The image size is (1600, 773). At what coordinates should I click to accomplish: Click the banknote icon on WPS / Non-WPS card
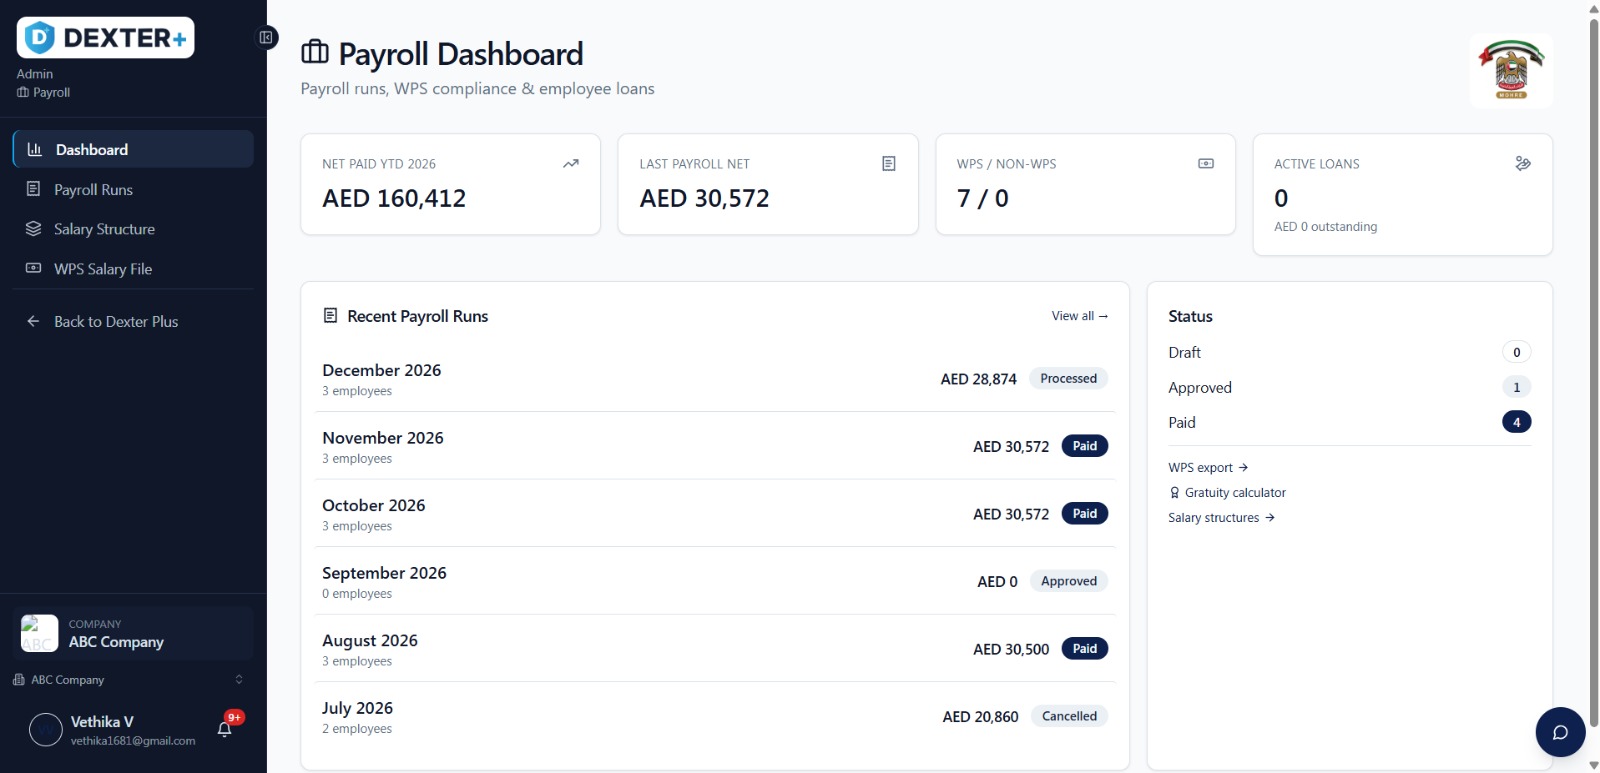click(1206, 164)
